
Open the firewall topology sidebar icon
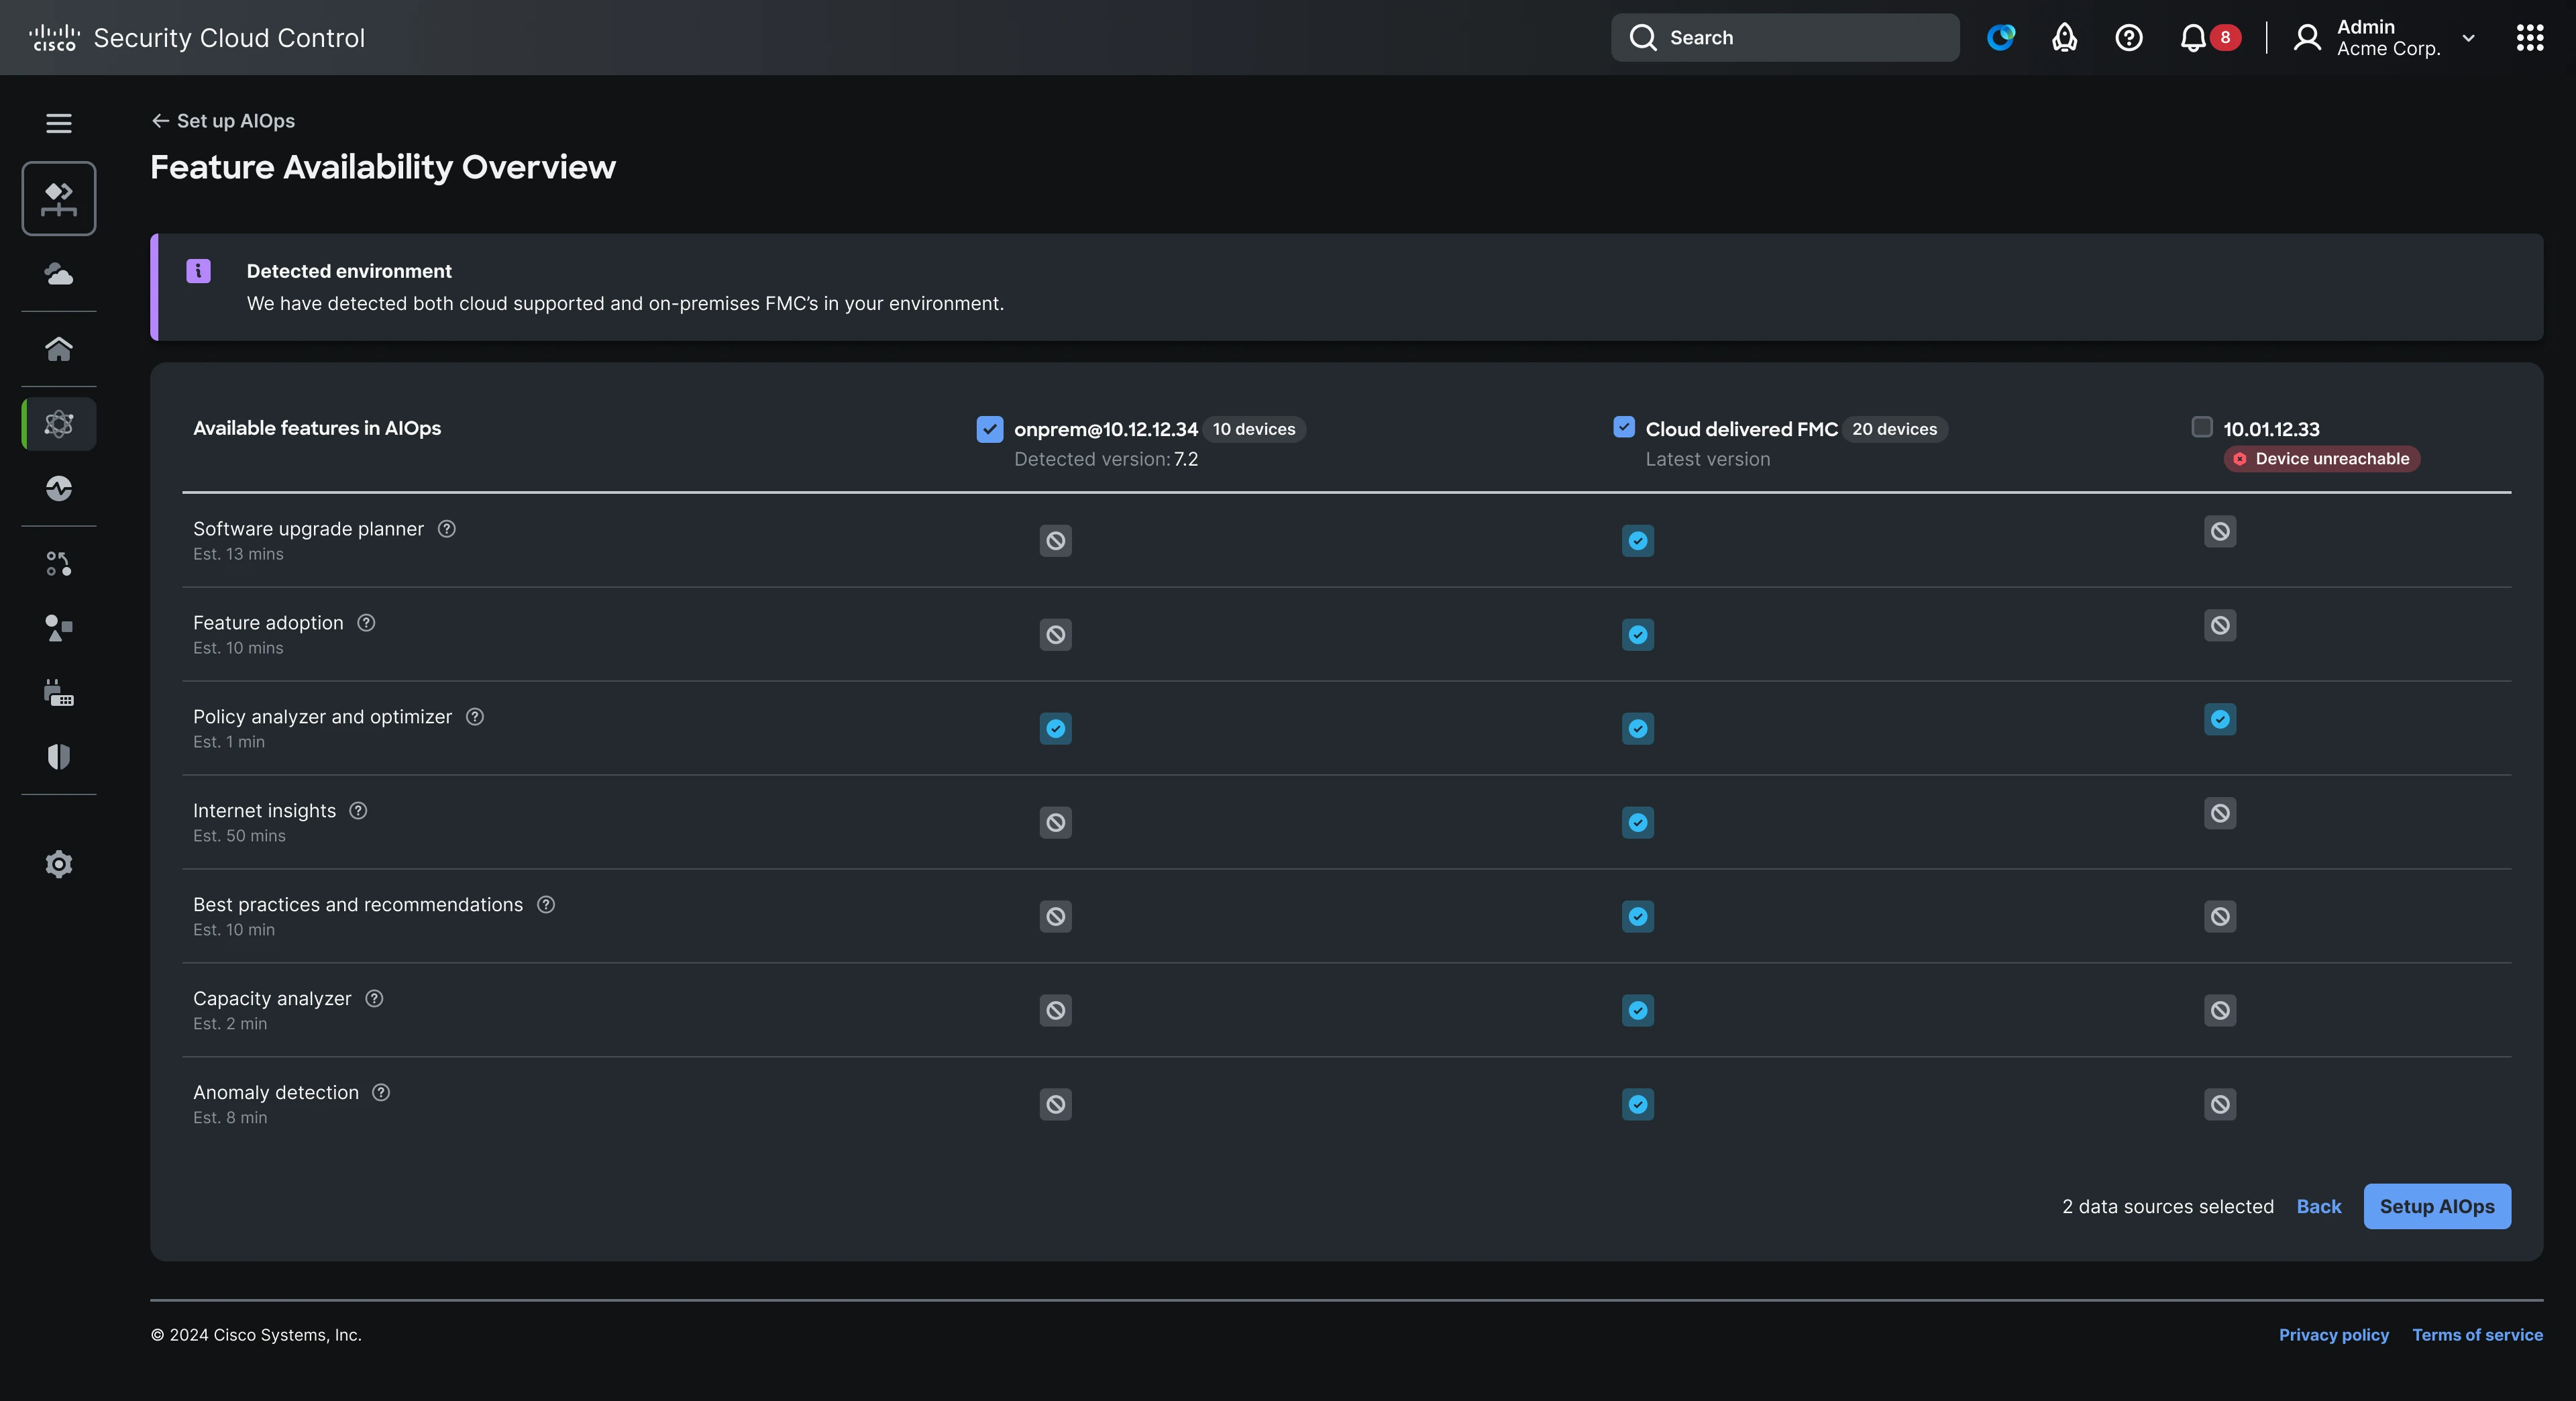click(x=59, y=198)
